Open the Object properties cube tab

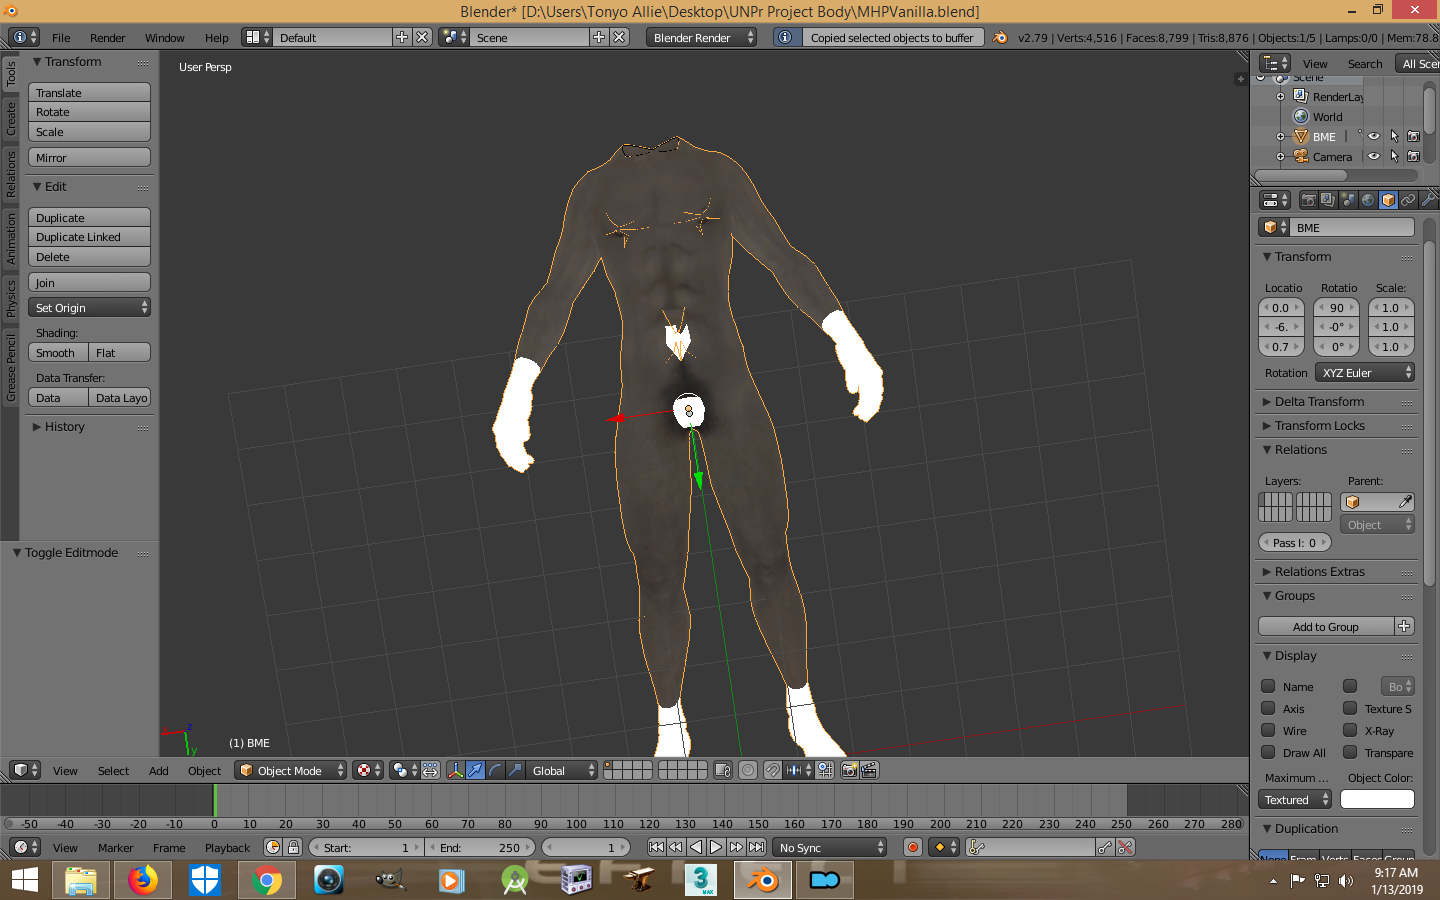1388,200
